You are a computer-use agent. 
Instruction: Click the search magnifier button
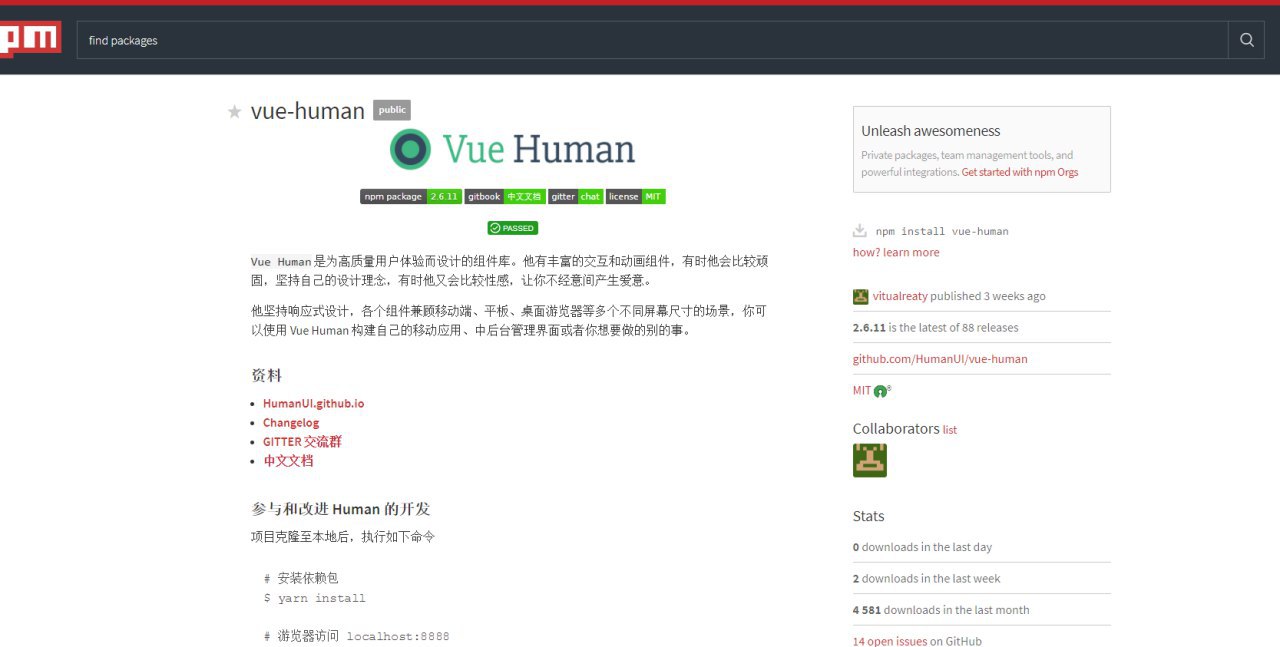tap(1246, 40)
